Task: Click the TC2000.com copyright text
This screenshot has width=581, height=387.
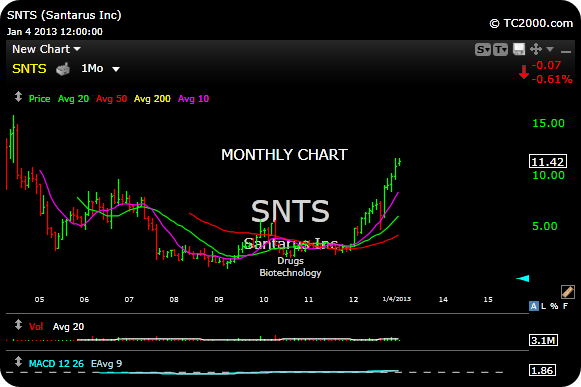Action: (531, 23)
